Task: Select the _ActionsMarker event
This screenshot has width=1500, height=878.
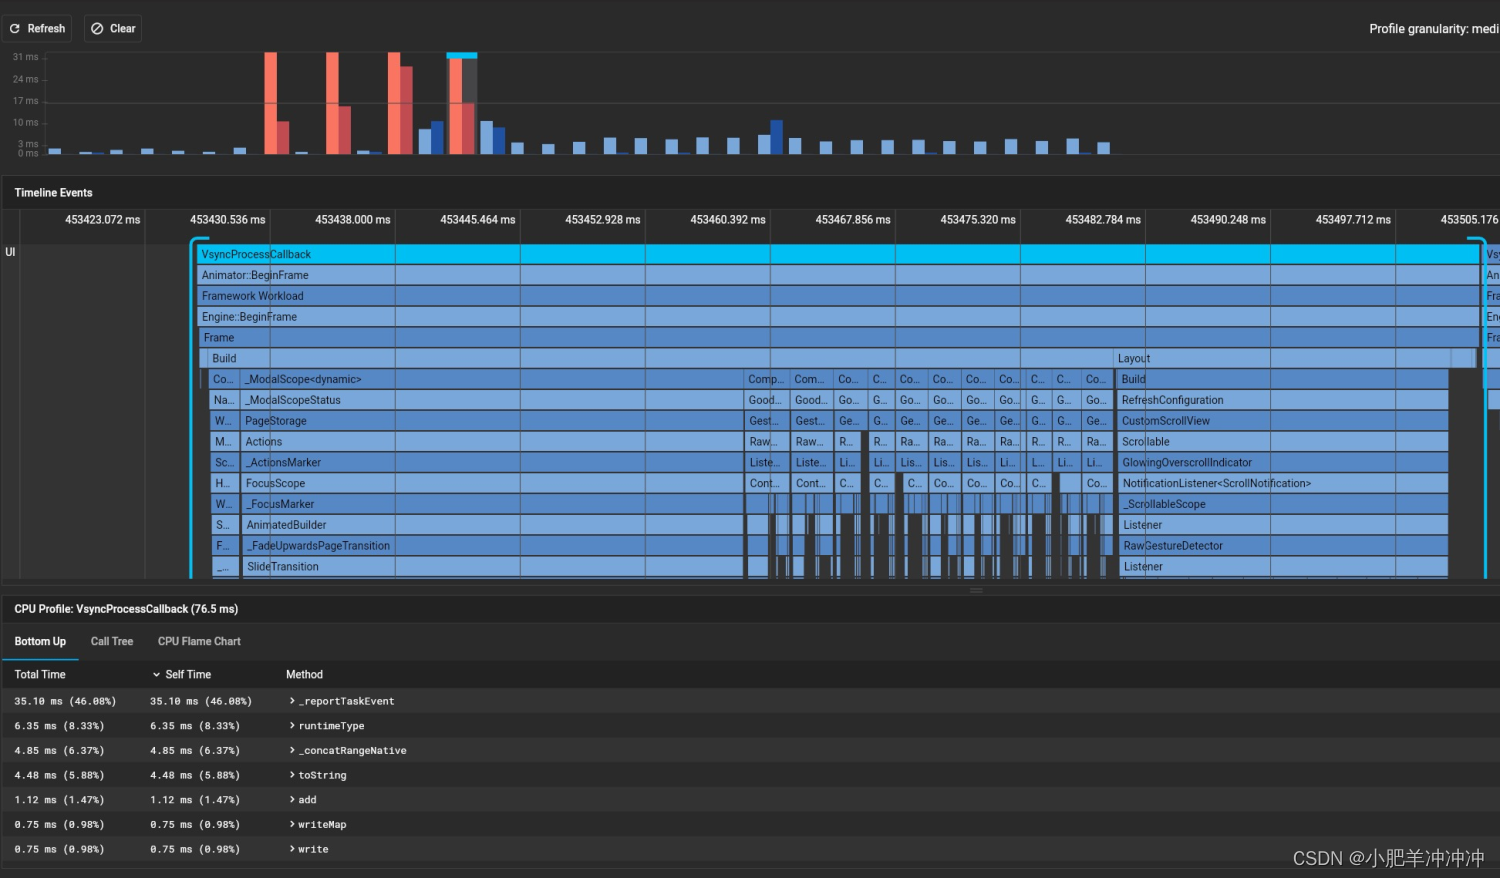Action: tap(492, 463)
